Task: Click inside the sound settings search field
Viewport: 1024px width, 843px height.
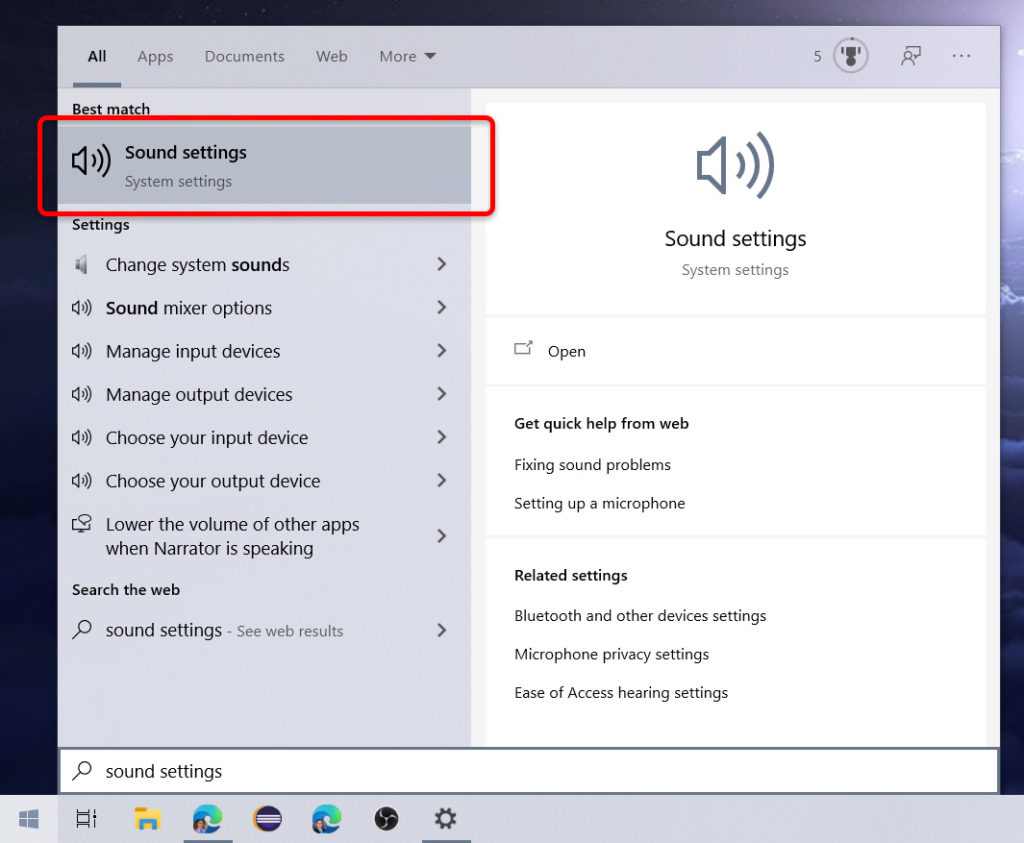Action: pos(529,771)
